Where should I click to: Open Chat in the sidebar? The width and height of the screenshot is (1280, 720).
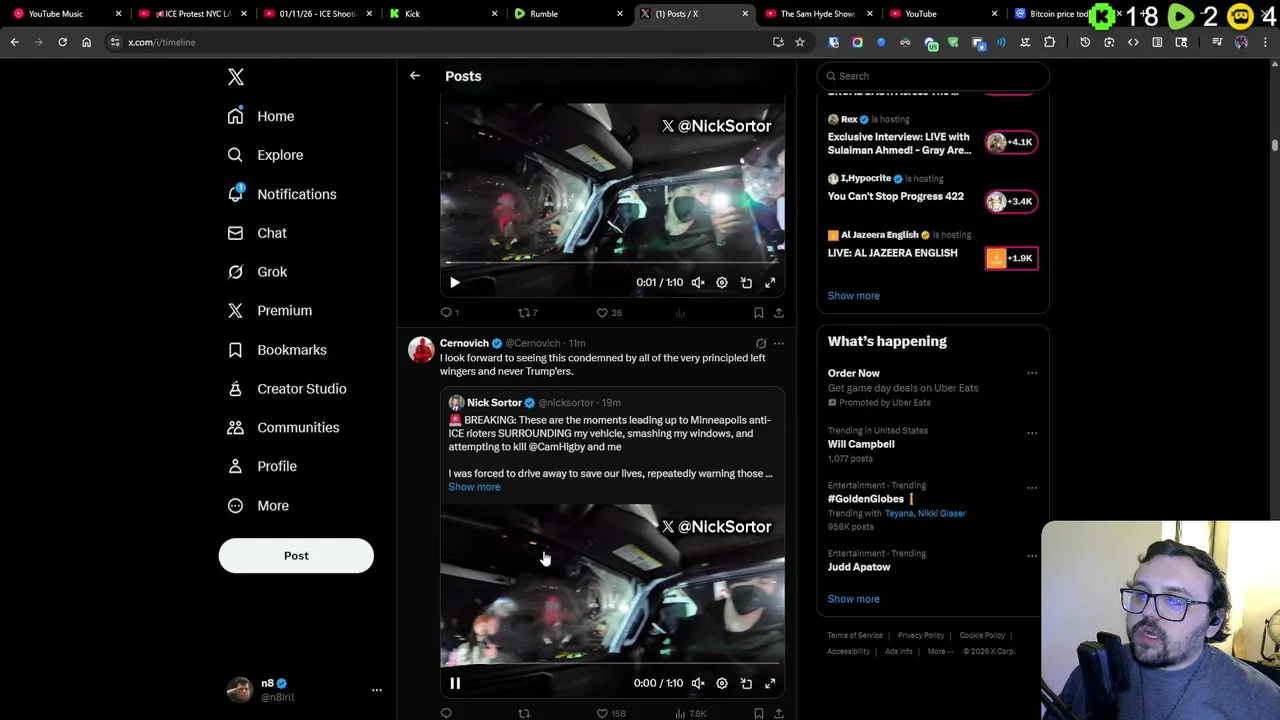256,233
